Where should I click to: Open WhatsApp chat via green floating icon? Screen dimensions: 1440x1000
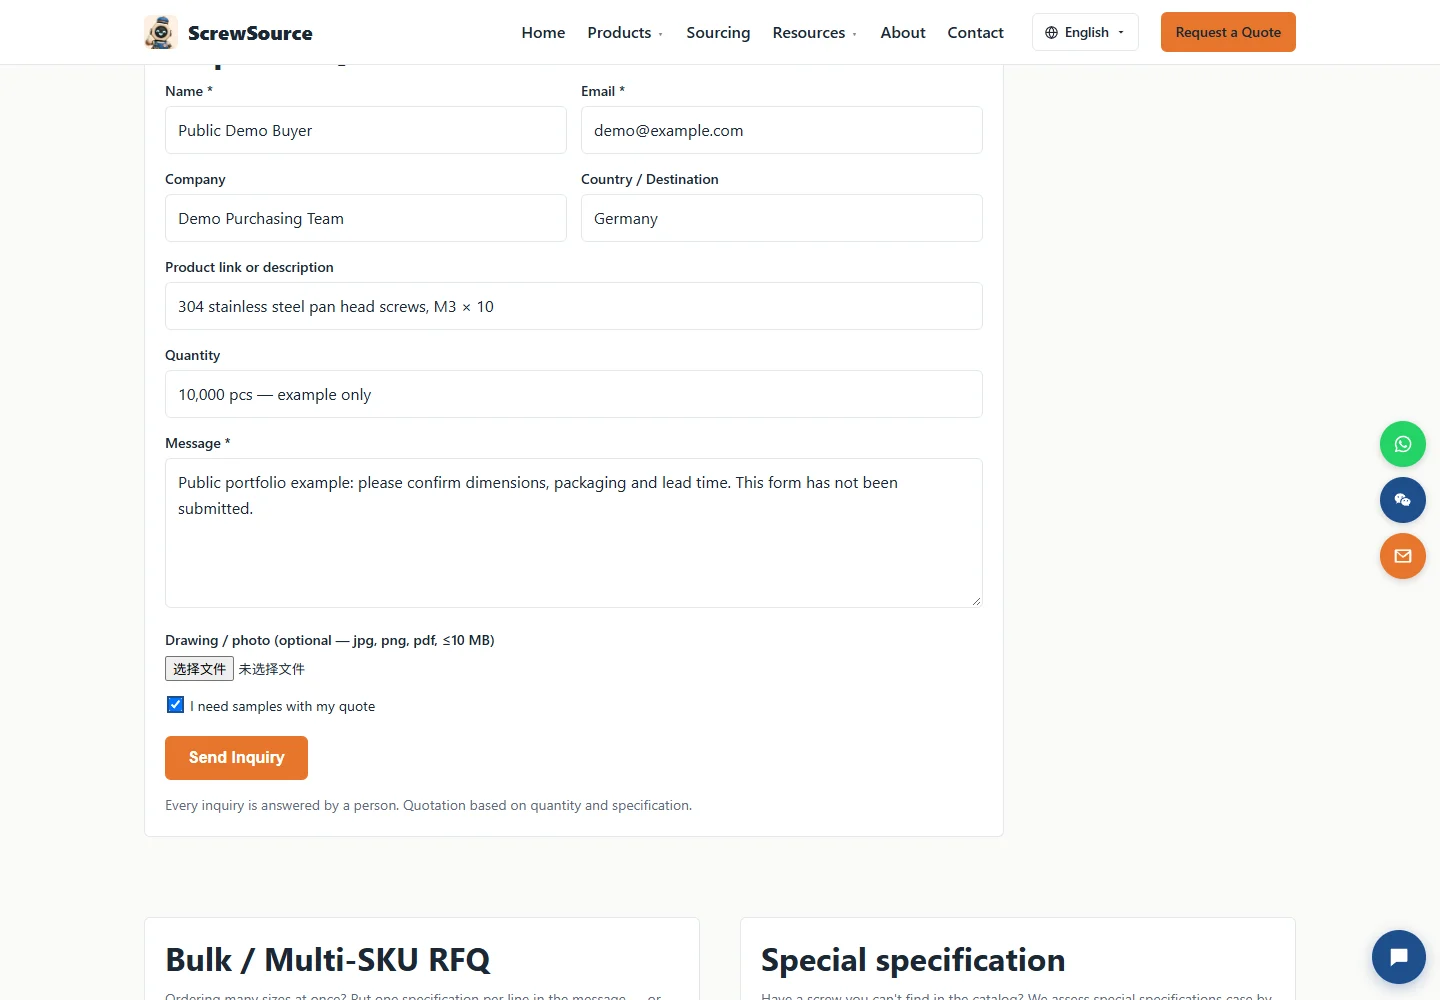(x=1403, y=444)
